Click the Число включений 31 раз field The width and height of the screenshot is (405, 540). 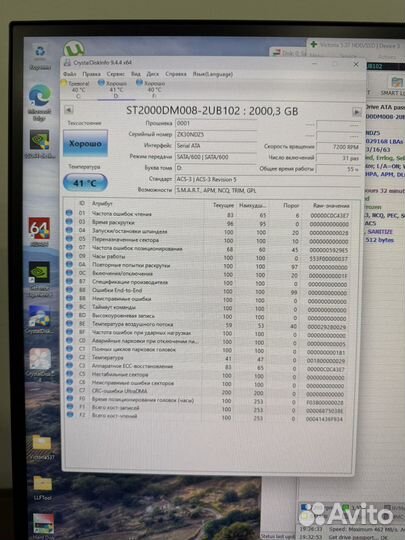tap(339, 158)
